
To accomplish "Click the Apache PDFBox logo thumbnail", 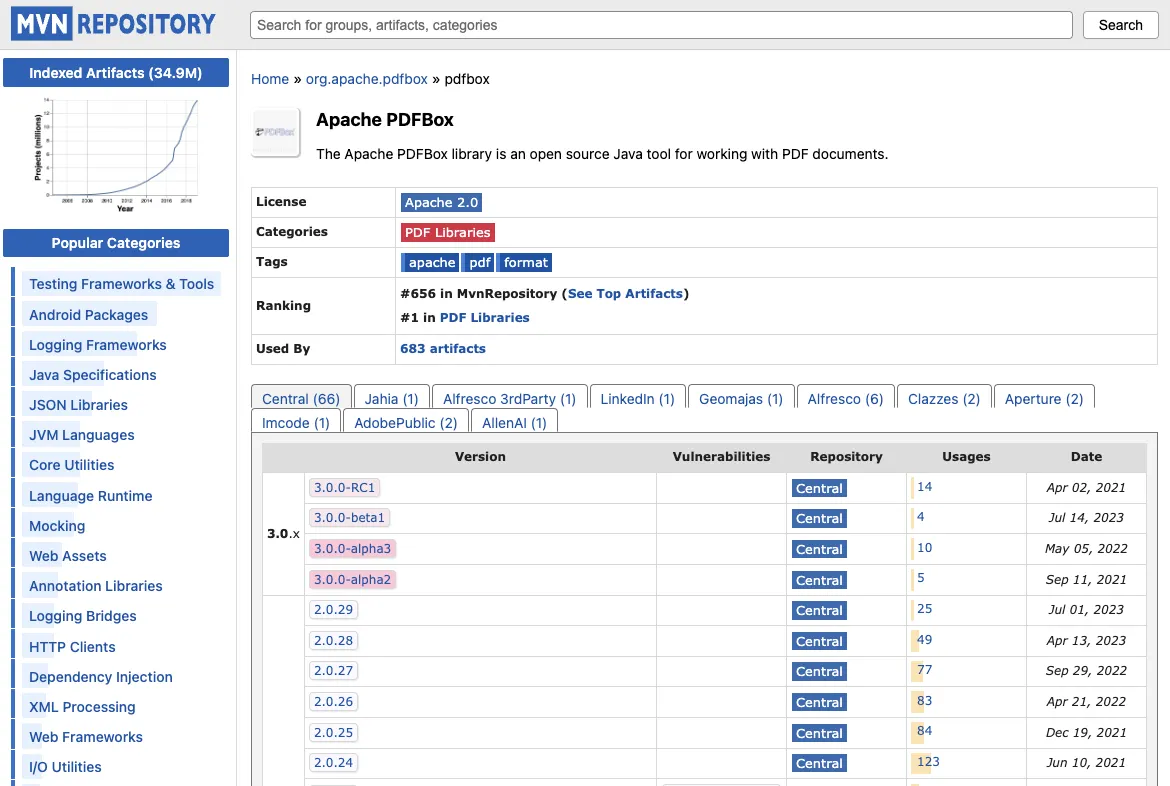I will (x=276, y=132).
